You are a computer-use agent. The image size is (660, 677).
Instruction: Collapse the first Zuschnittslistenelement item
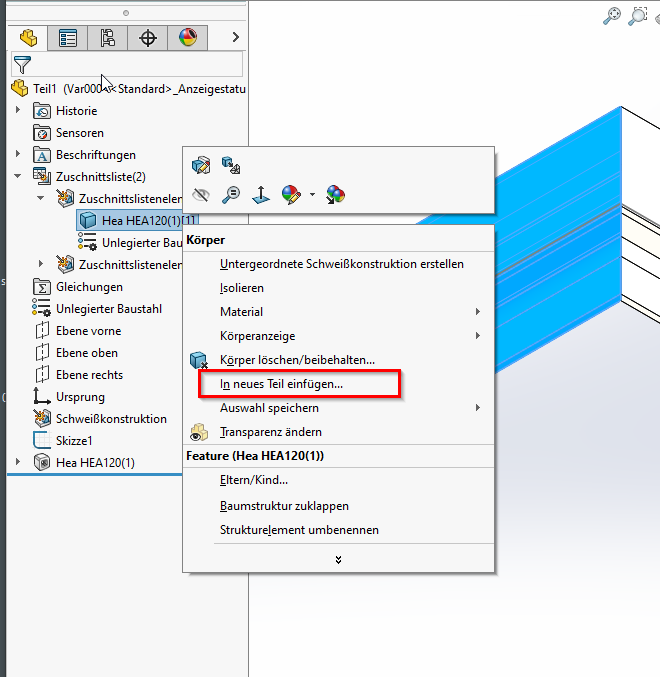tap(41, 198)
